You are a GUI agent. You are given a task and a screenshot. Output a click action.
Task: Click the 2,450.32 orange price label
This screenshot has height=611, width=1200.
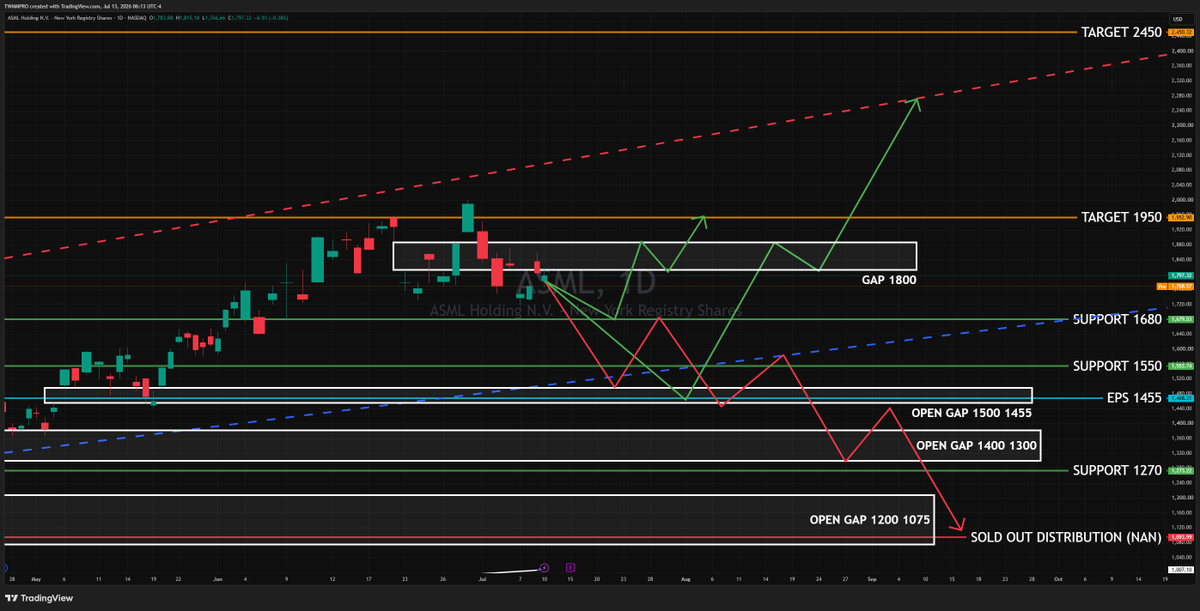coord(1181,32)
